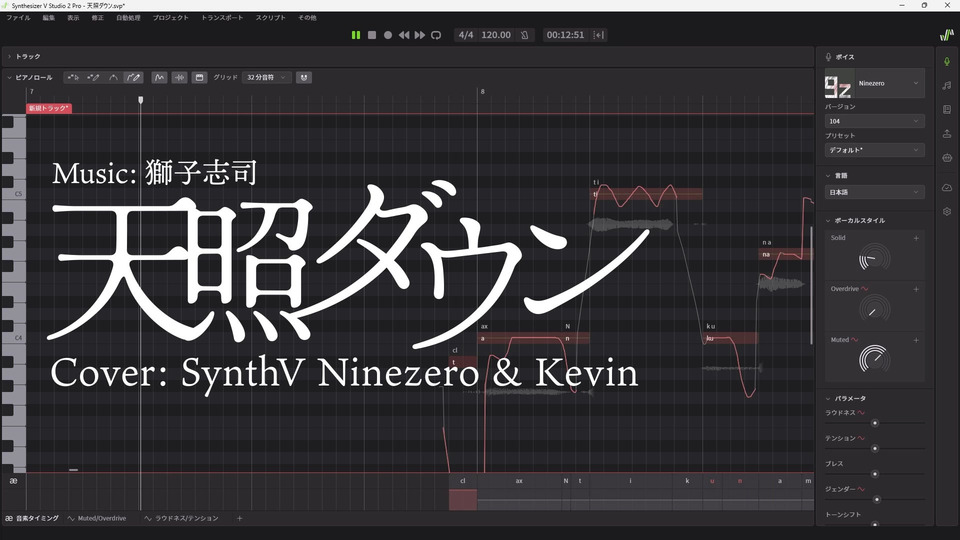Open the render export sidebar icon
960x540 pixels.
coord(947,133)
